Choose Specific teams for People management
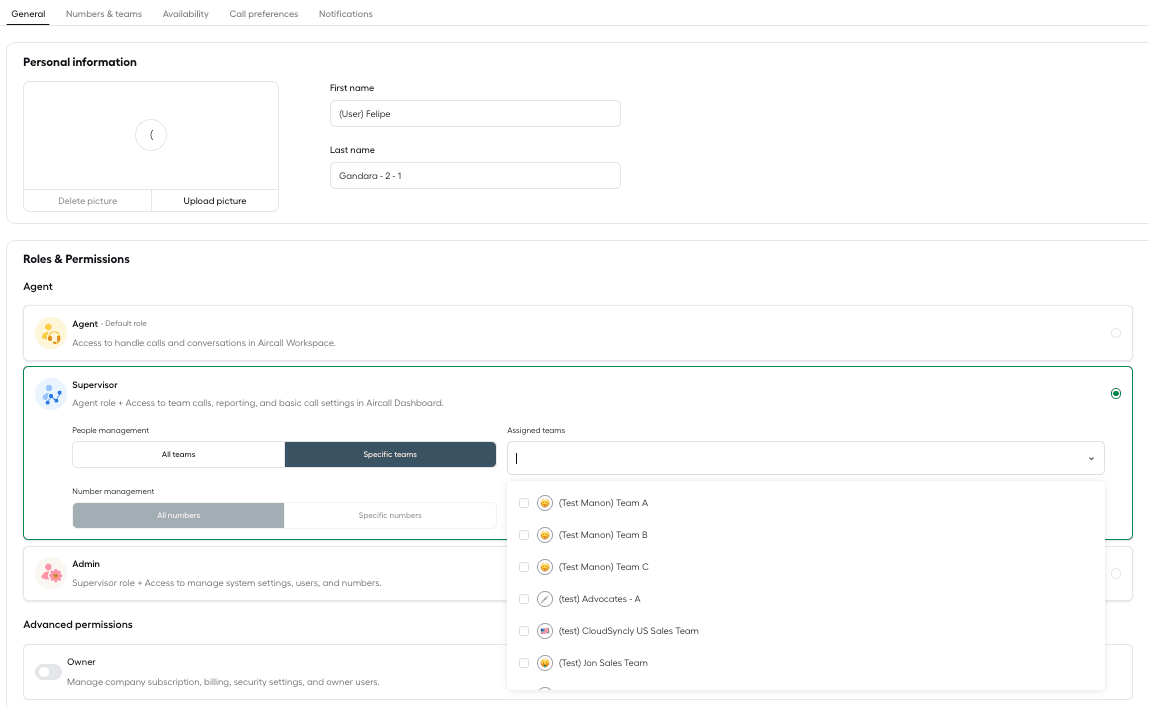Image resolution: width=1149 pixels, height=707 pixels. [391, 455]
